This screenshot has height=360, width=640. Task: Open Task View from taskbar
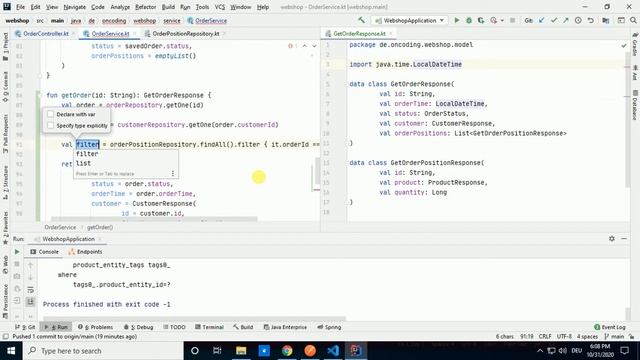click(x=217, y=351)
